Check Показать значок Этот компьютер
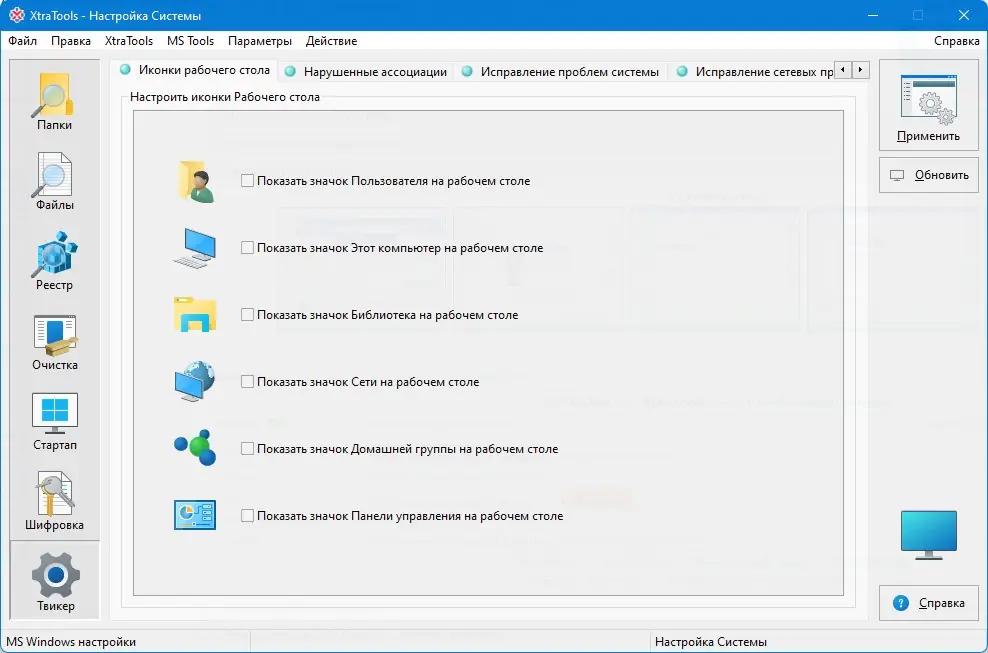Screen dimensions: 988x653 point(247,248)
